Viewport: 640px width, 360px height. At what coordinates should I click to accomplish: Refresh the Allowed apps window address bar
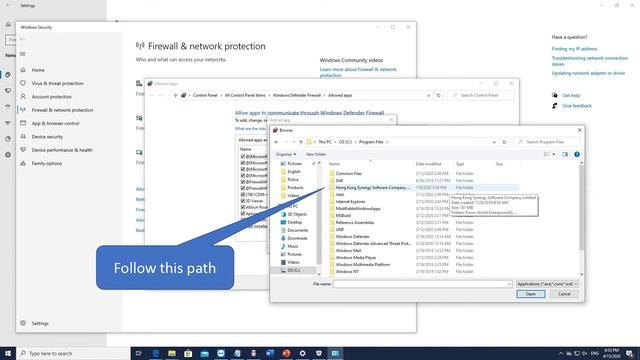438,95
